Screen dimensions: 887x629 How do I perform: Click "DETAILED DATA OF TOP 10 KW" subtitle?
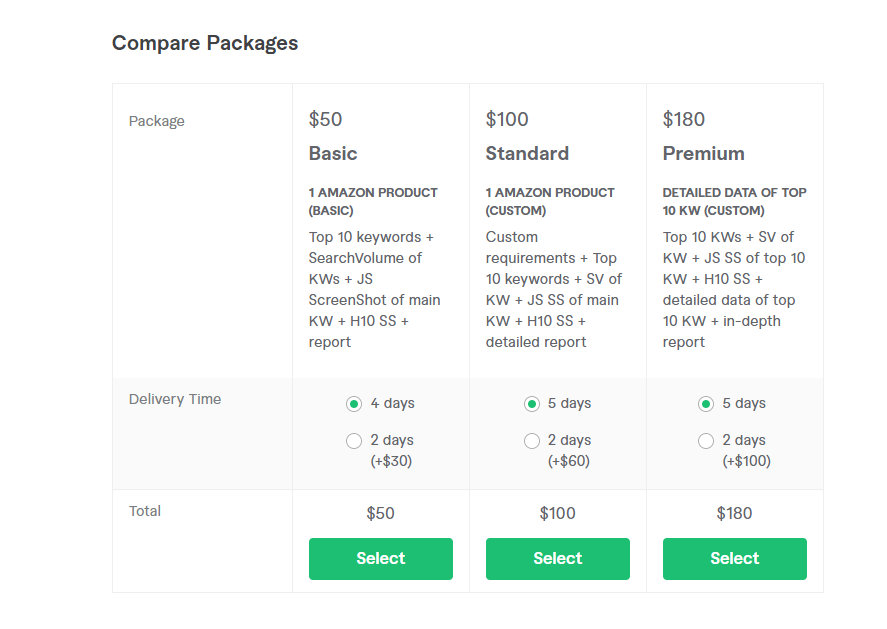pyautogui.click(x=734, y=201)
